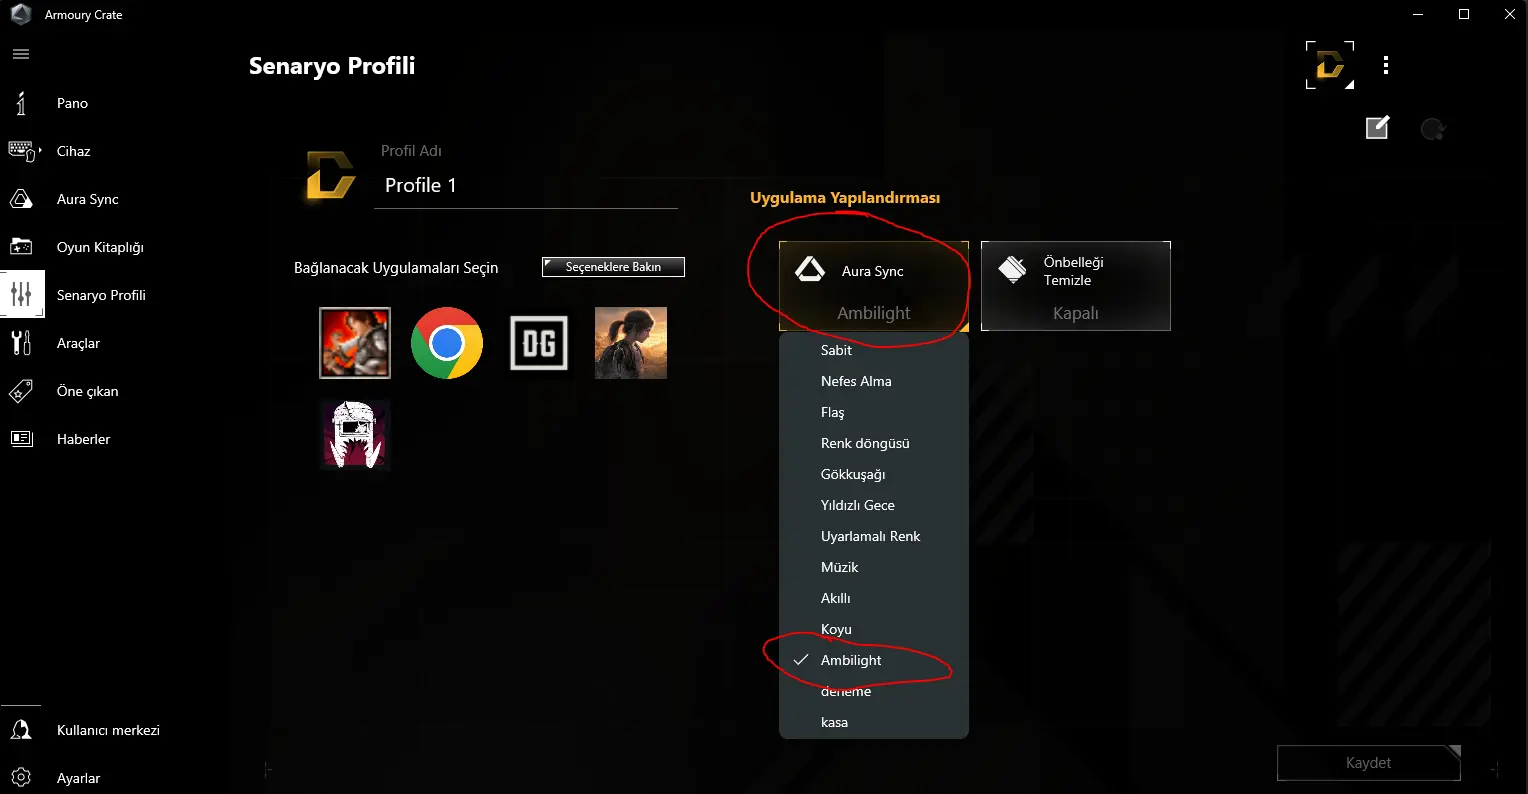Select the DG game icon

pyautogui.click(x=539, y=343)
